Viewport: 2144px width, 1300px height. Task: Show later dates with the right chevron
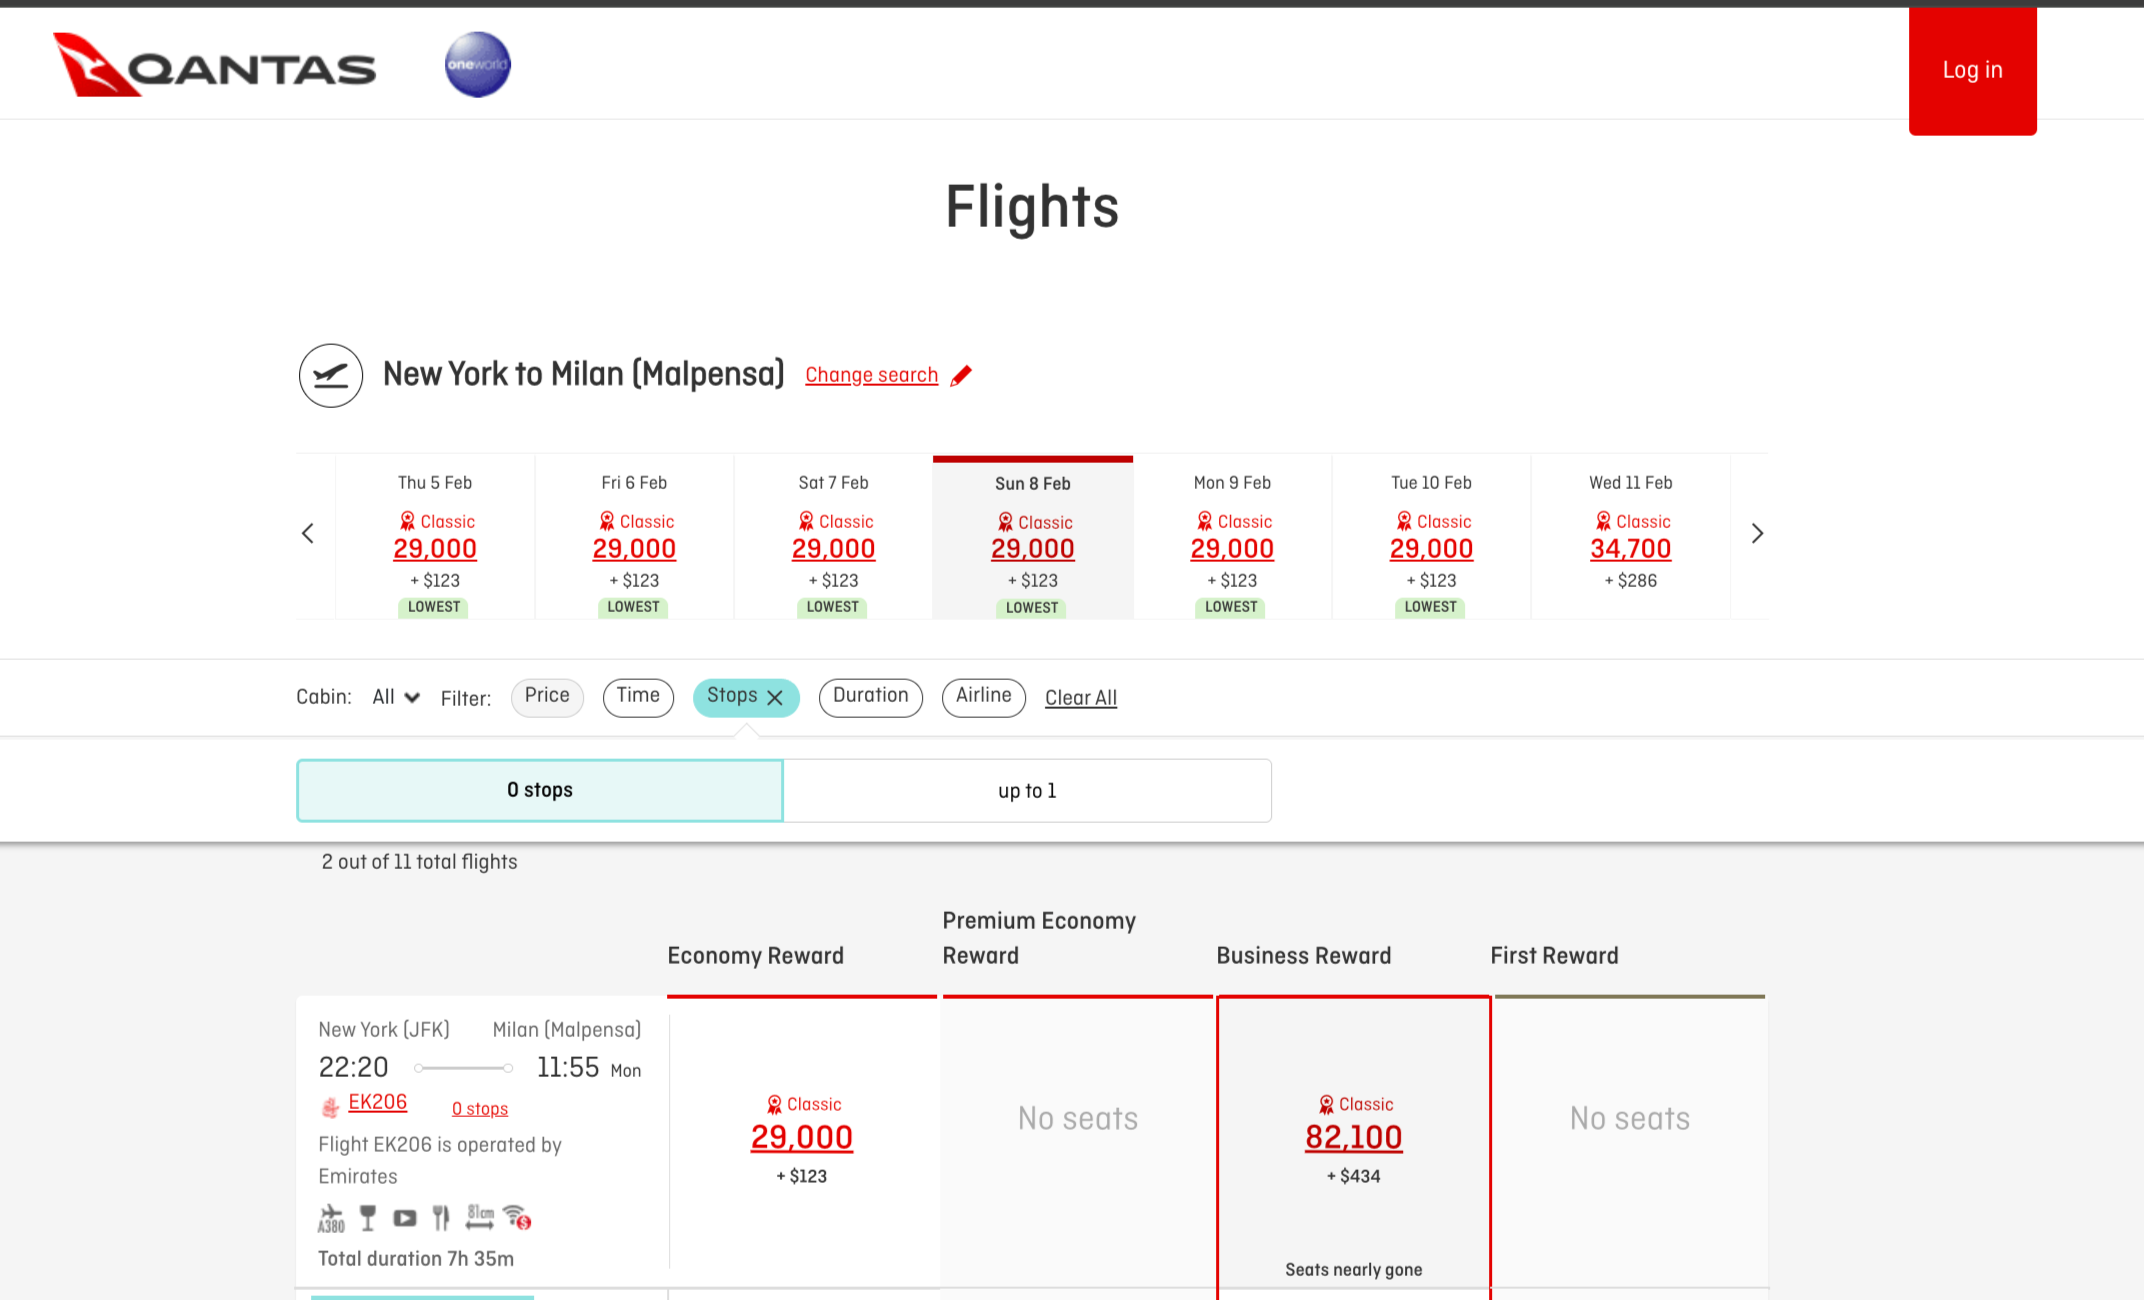pos(1757,534)
